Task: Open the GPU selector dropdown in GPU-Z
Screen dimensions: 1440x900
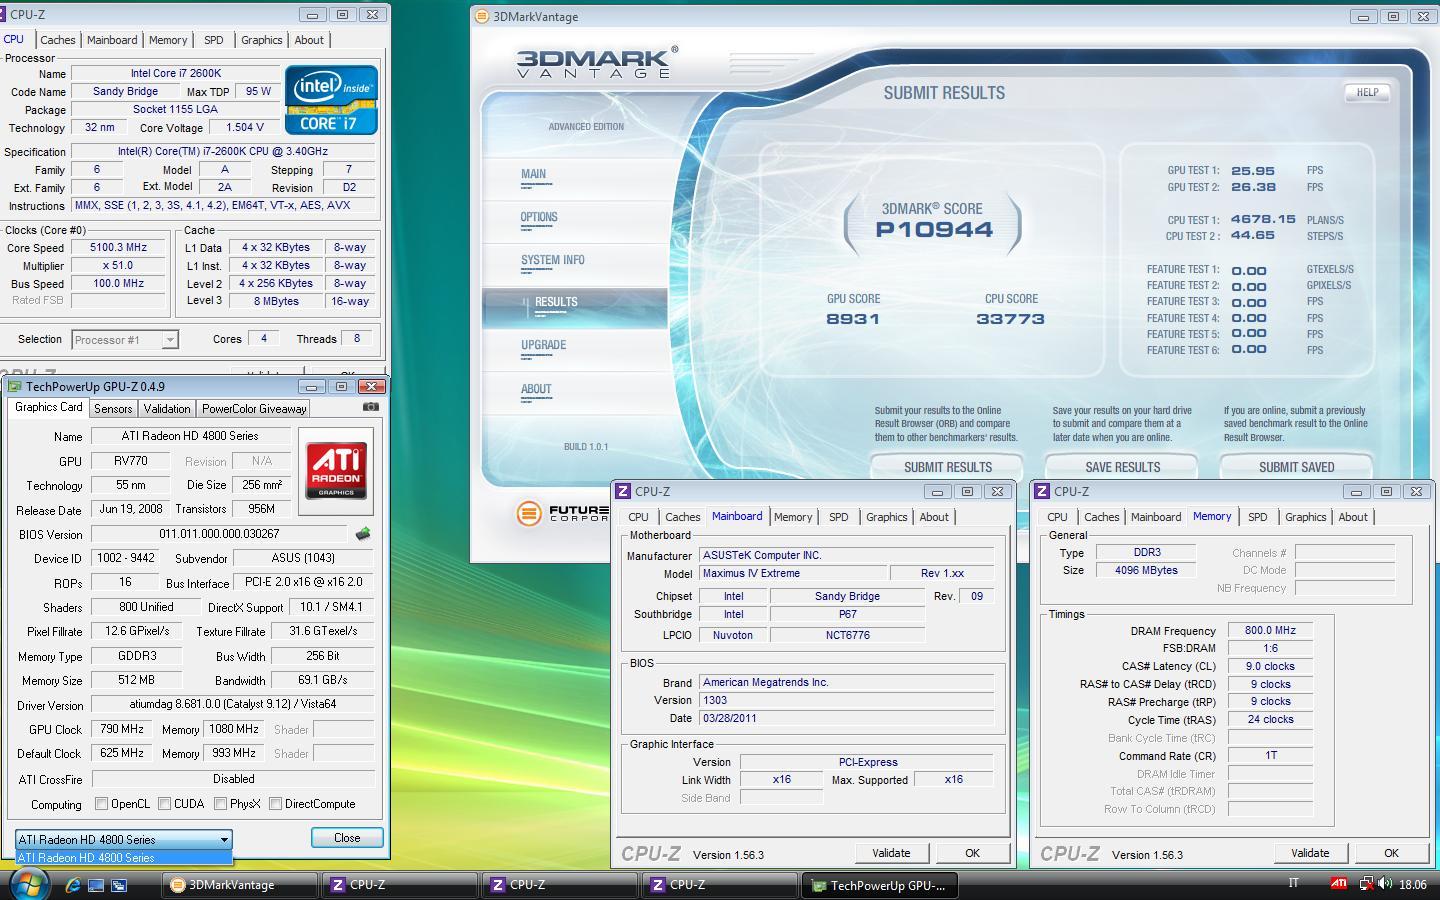Action: click(x=123, y=839)
